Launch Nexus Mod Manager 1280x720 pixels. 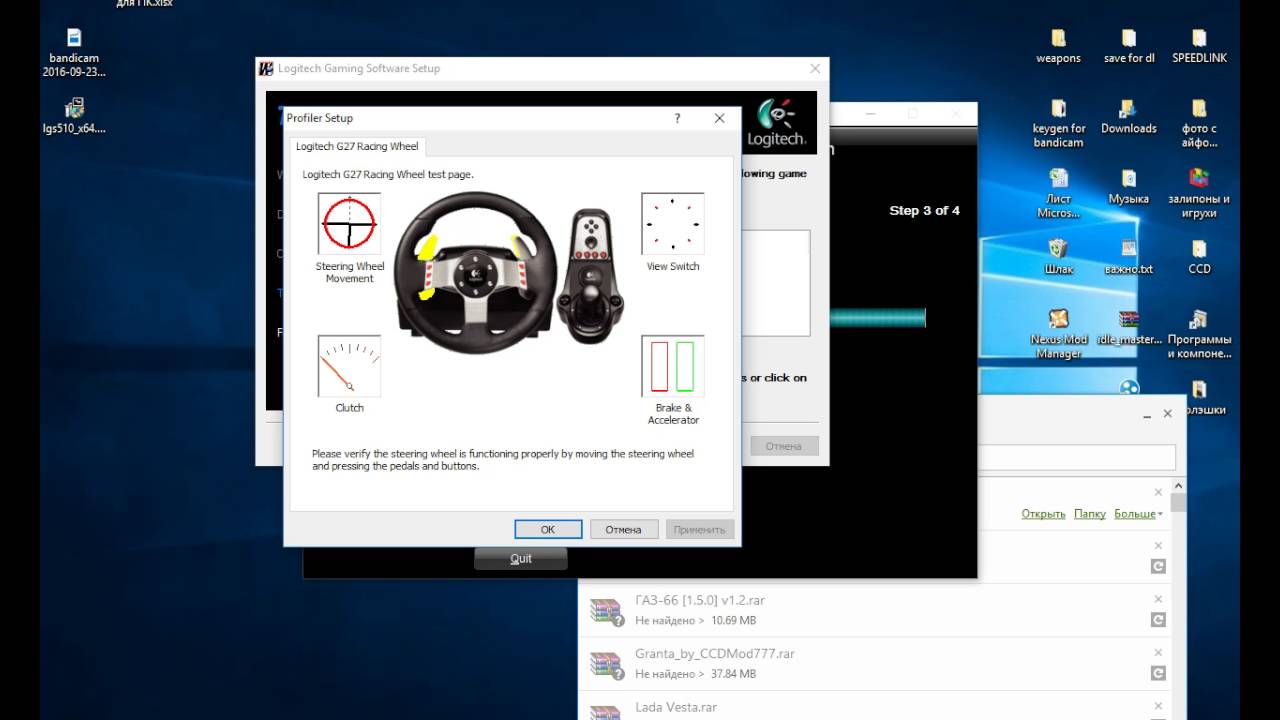[x=1058, y=334]
